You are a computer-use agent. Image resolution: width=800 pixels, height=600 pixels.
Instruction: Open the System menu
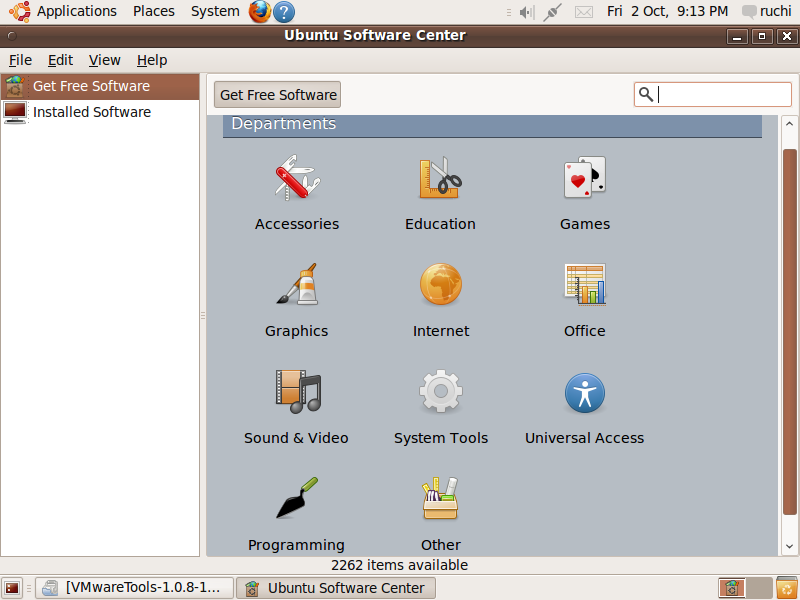tap(215, 11)
